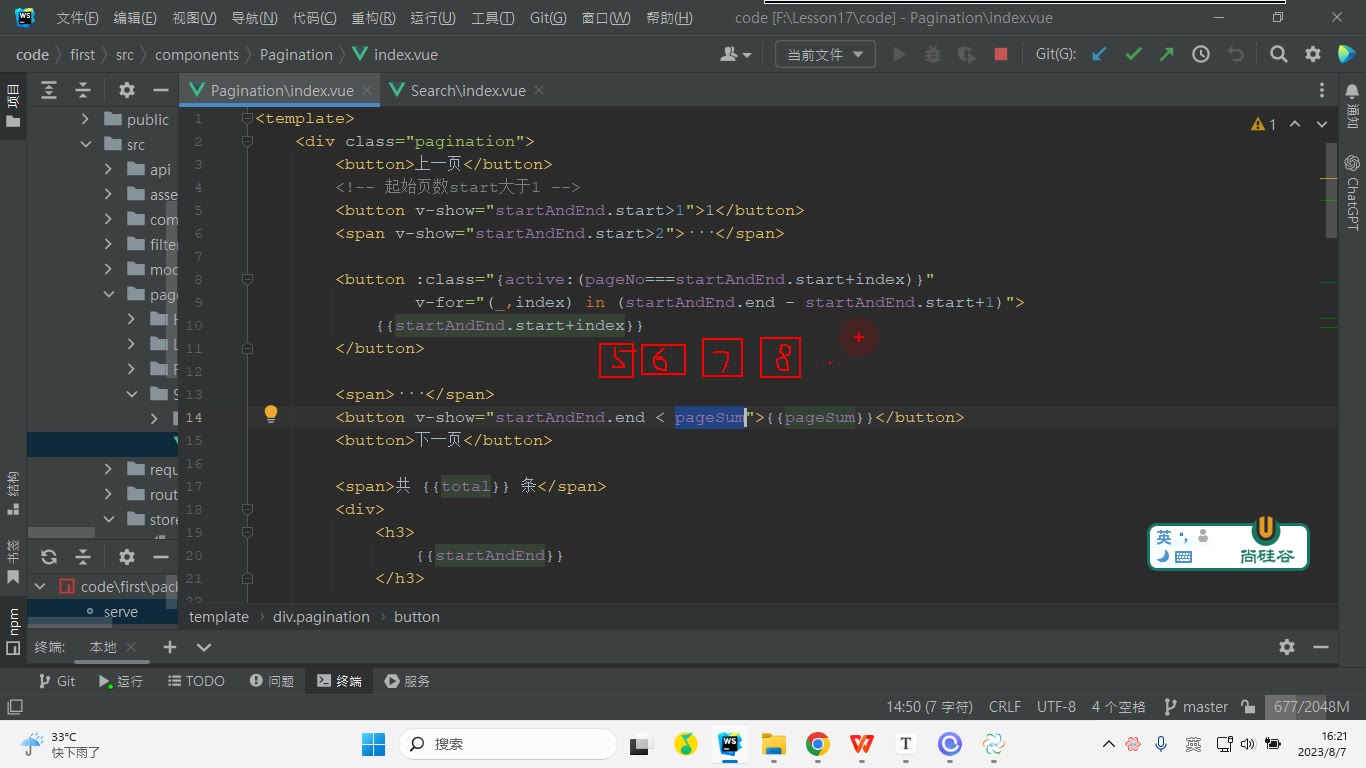Open Chrome from the Windows taskbar
This screenshot has height=768, width=1366.
(818, 744)
